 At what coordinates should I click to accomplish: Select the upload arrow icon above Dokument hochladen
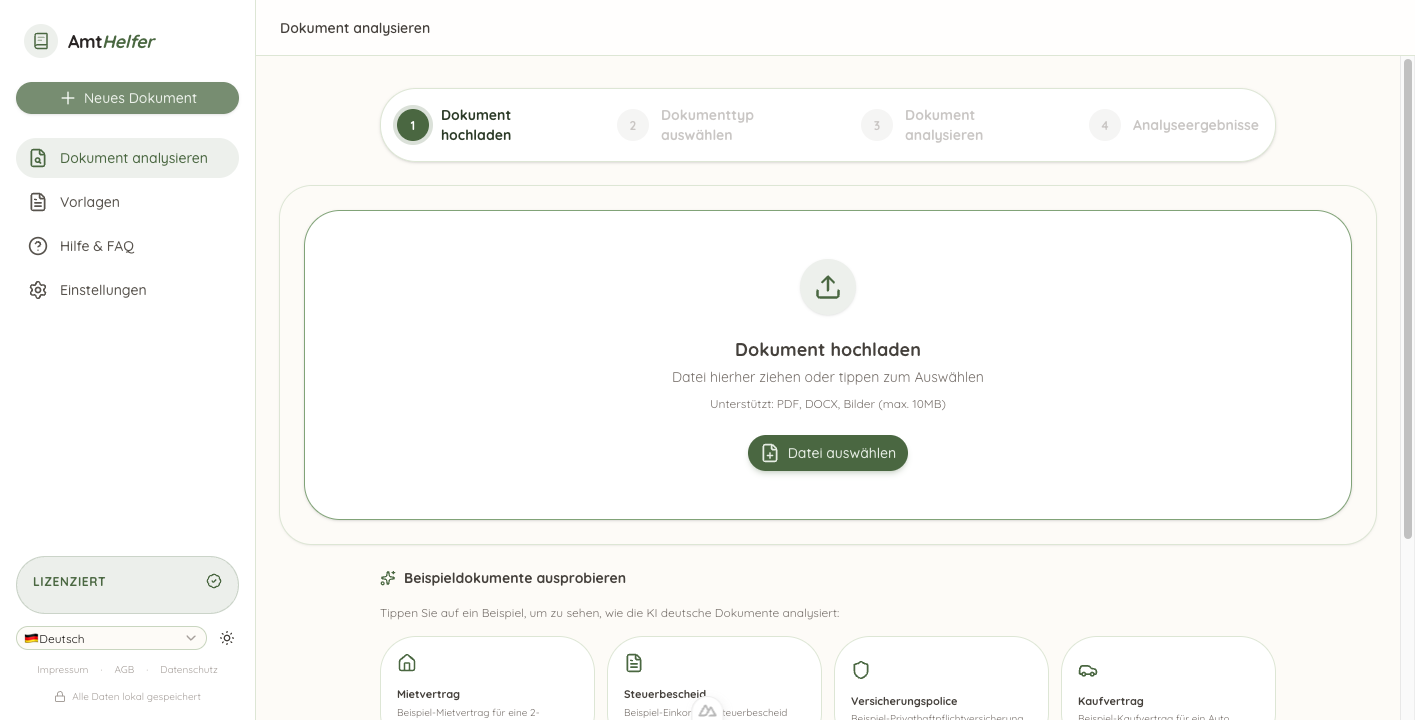pos(827,287)
